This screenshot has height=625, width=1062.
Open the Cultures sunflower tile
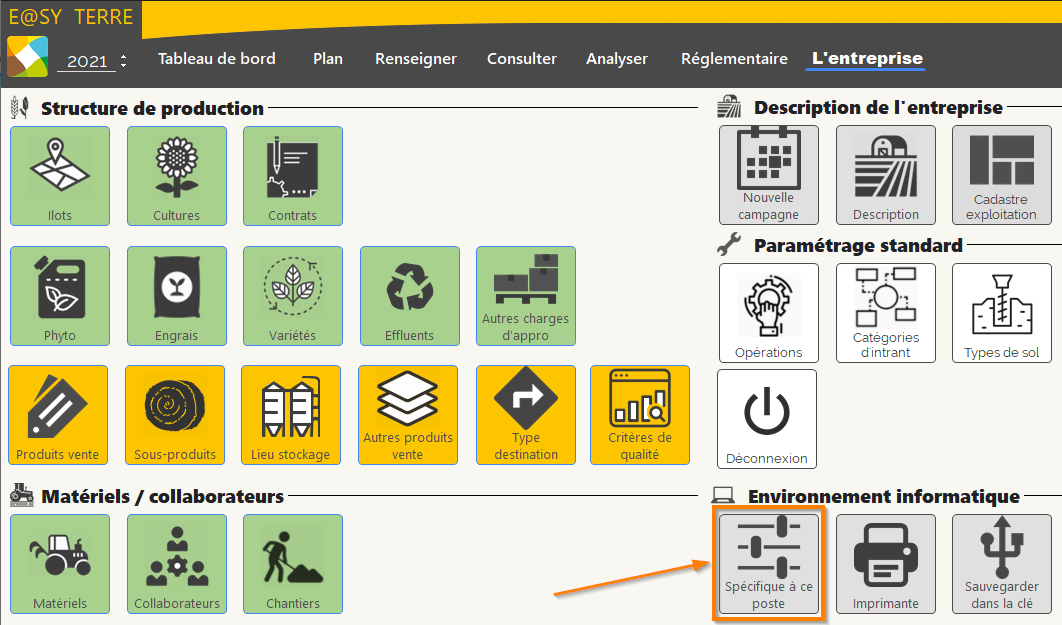tap(177, 176)
